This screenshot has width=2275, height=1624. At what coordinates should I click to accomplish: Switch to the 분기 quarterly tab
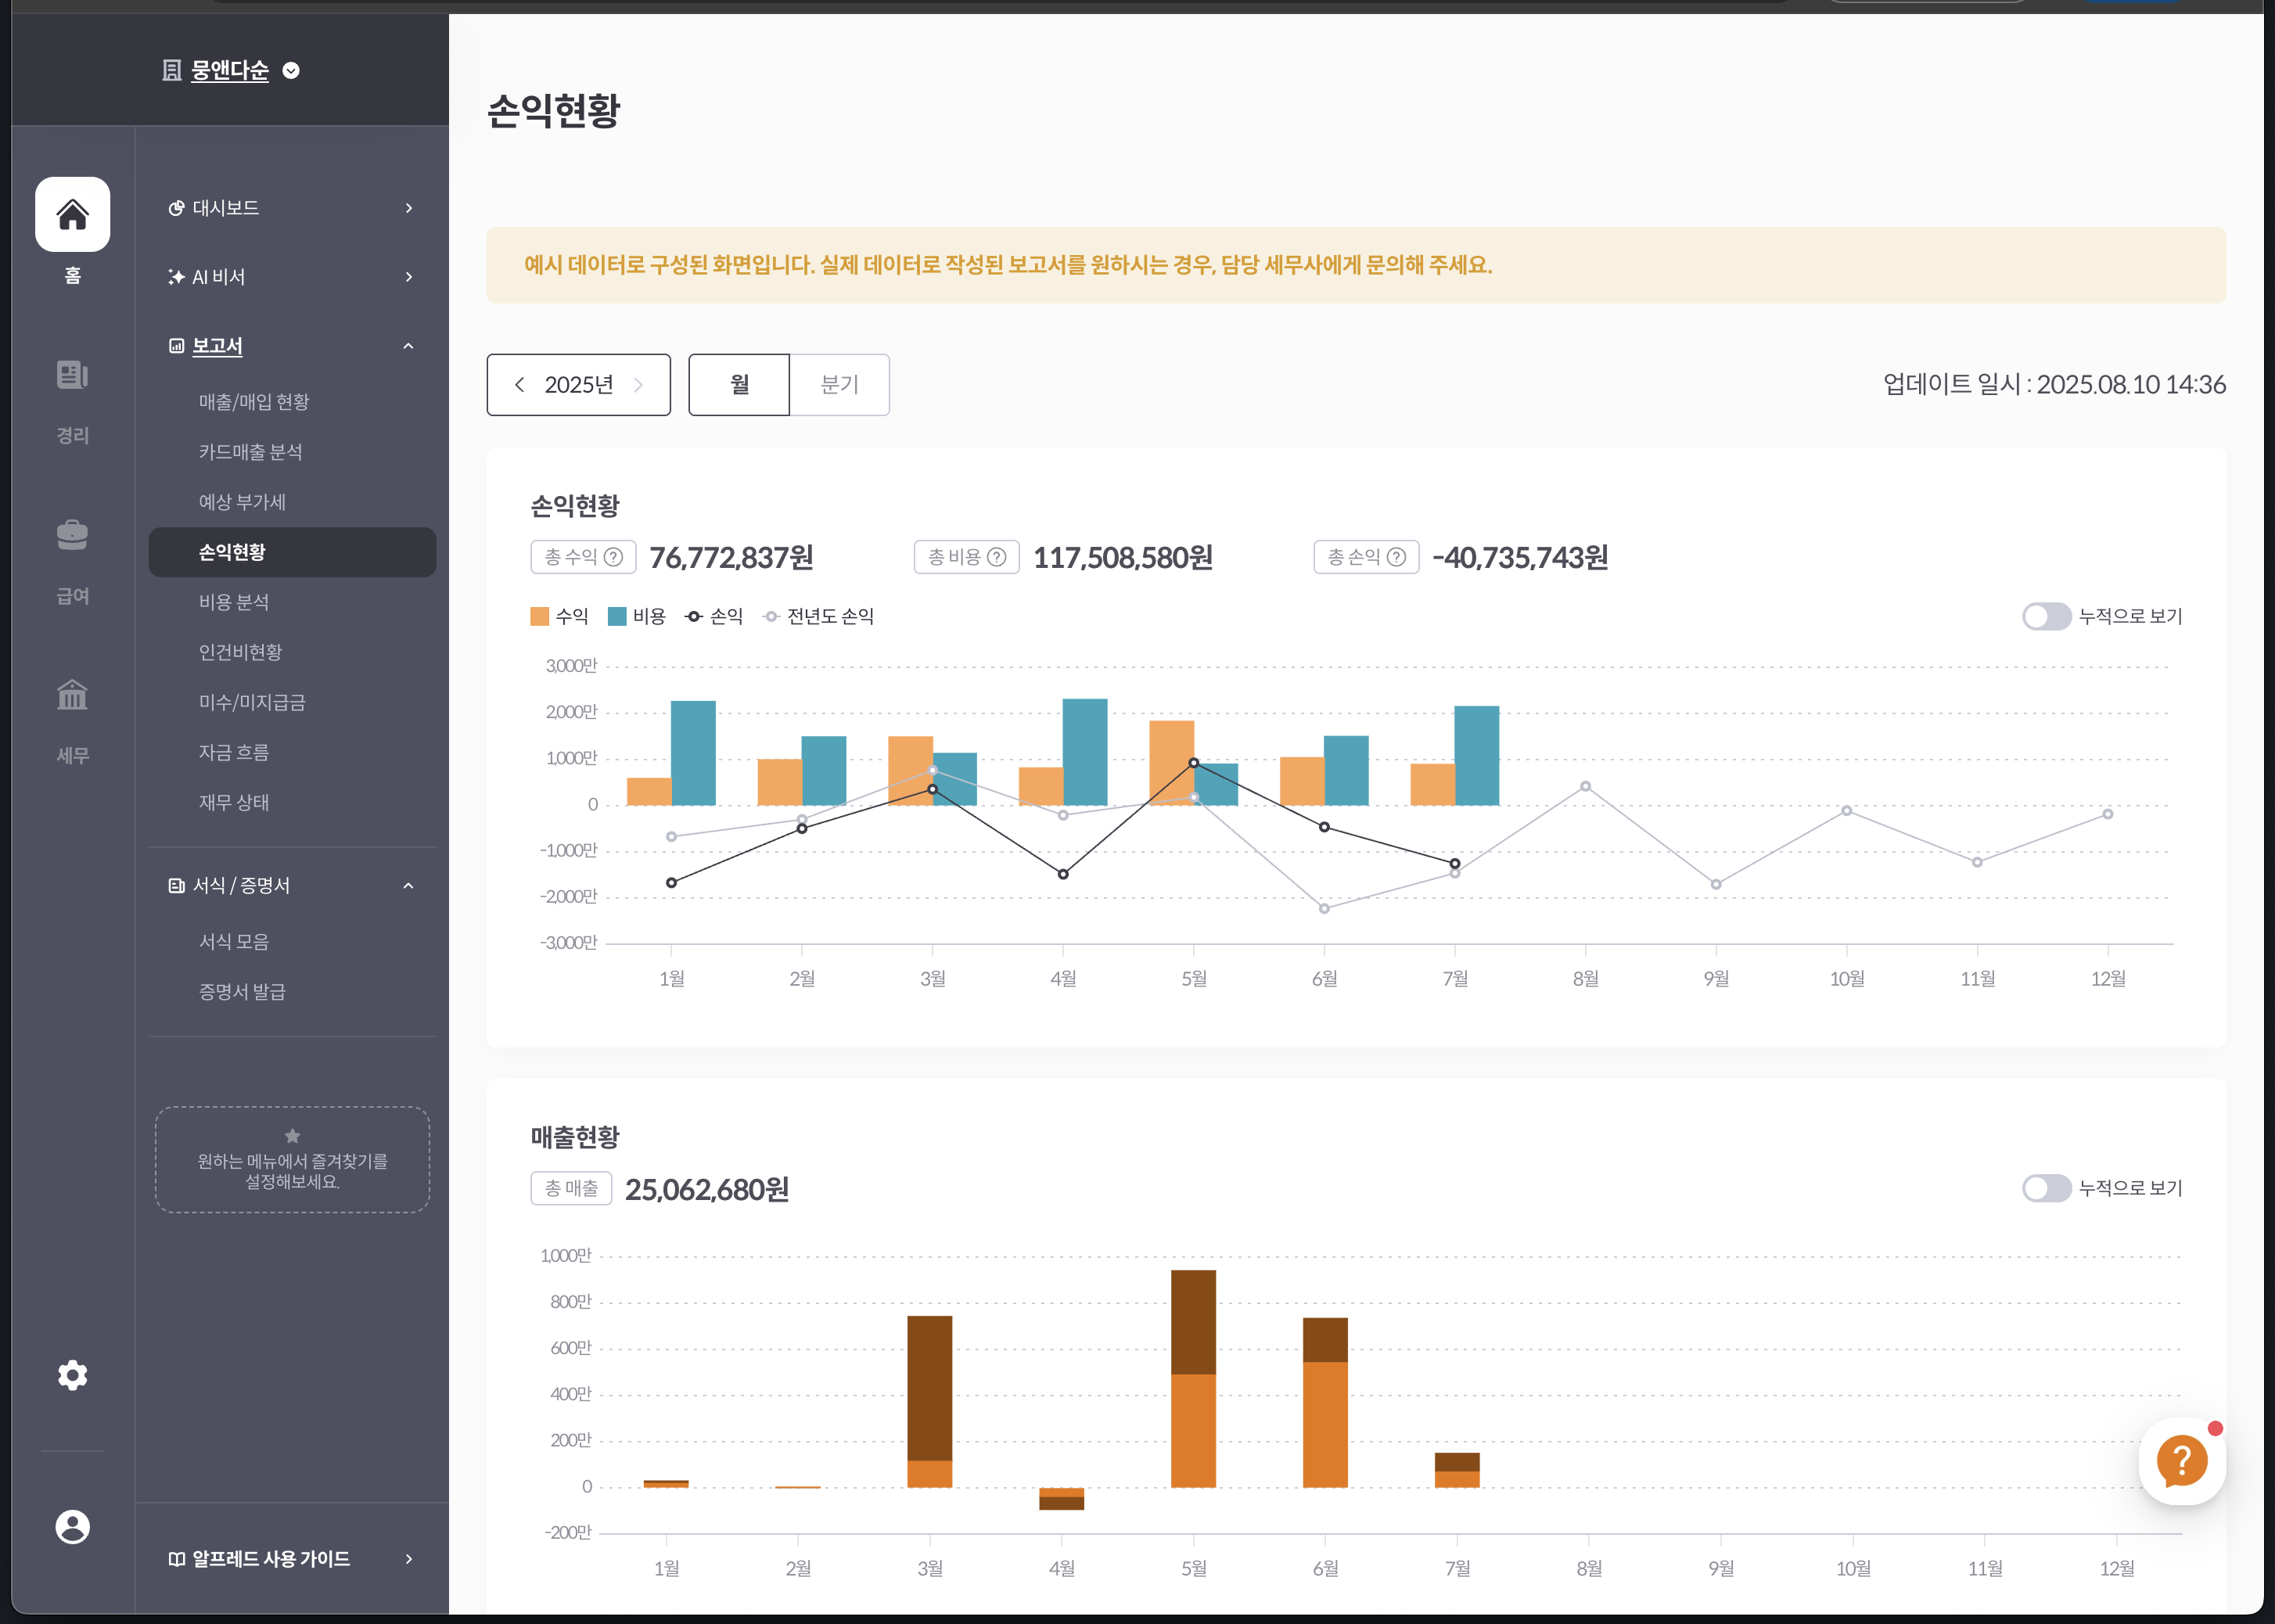tap(839, 385)
